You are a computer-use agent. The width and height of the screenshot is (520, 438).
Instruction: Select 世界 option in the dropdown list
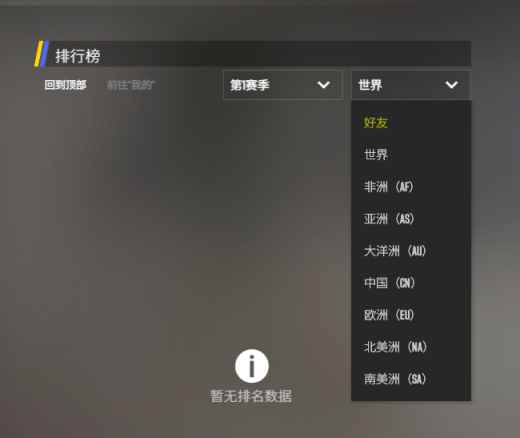tap(411, 155)
